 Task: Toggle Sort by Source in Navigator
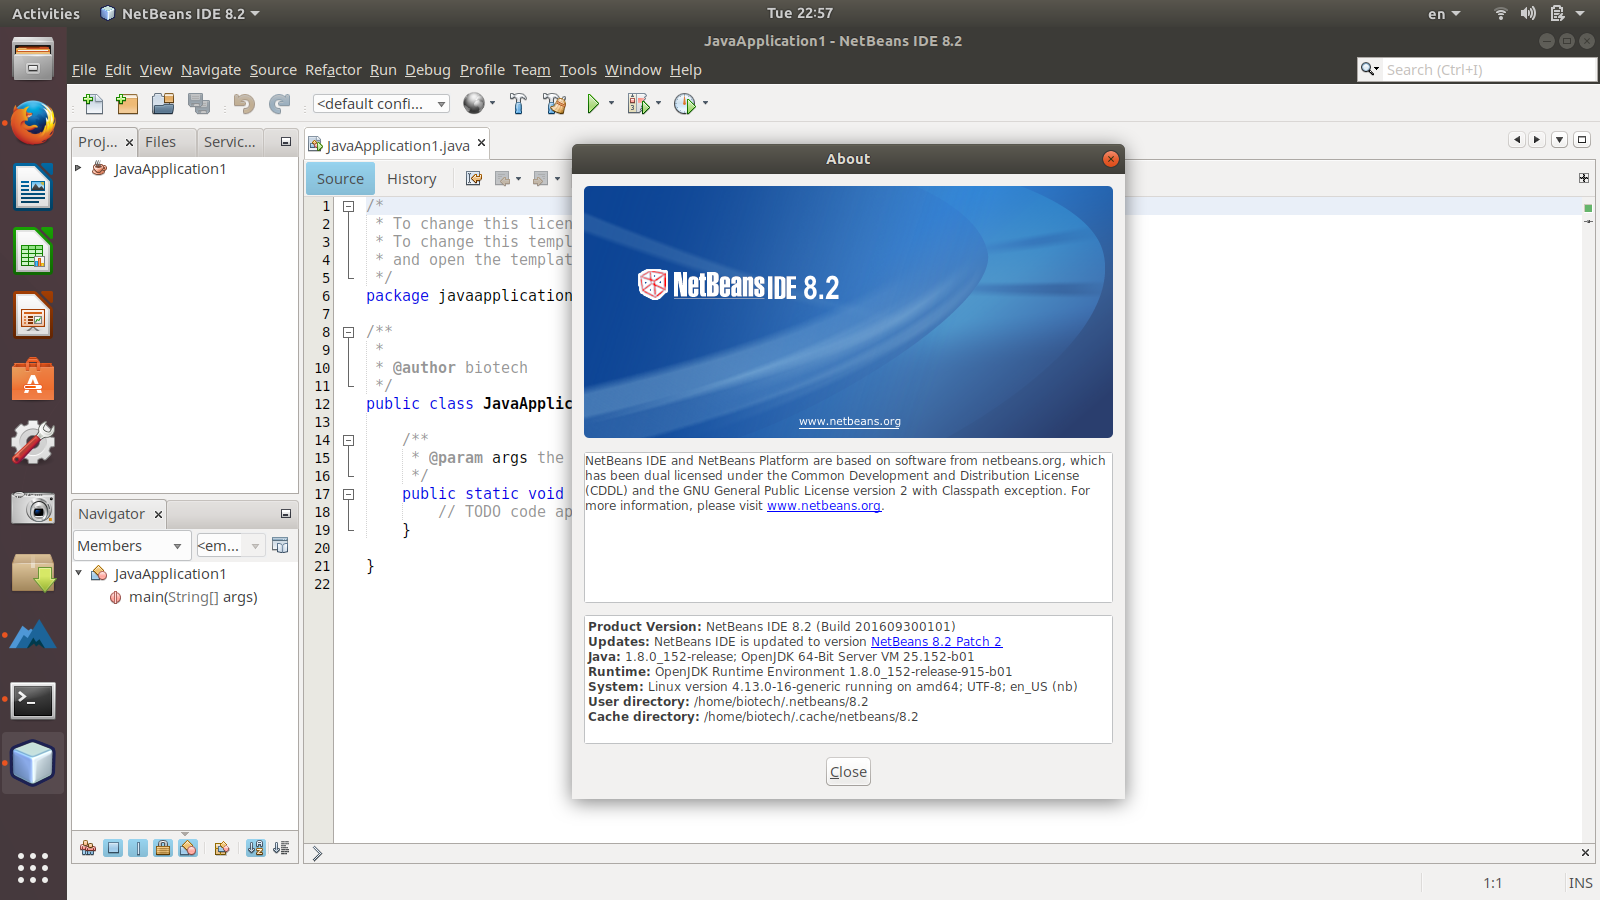point(281,848)
